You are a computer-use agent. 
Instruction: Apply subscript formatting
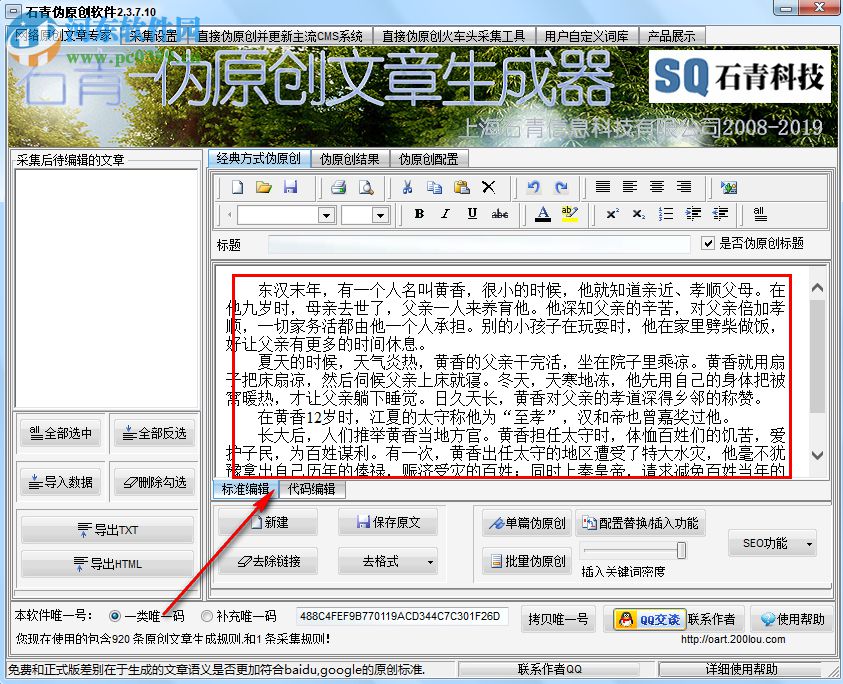pos(639,214)
